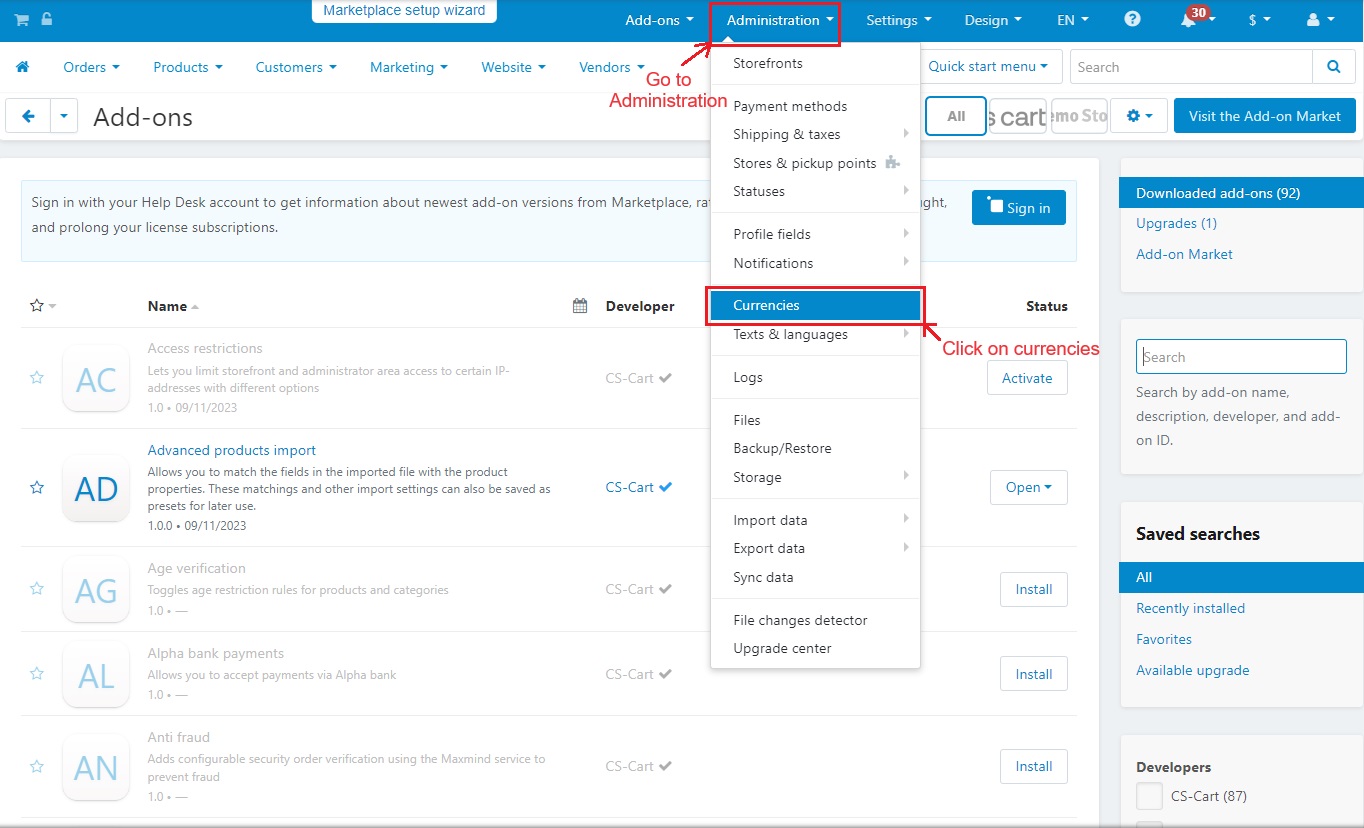Image resolution: width=1364 pixels, height=828 pixels.
Task: Open the gear settings menu on Add-ons page
Action: tap(1140, 116)
